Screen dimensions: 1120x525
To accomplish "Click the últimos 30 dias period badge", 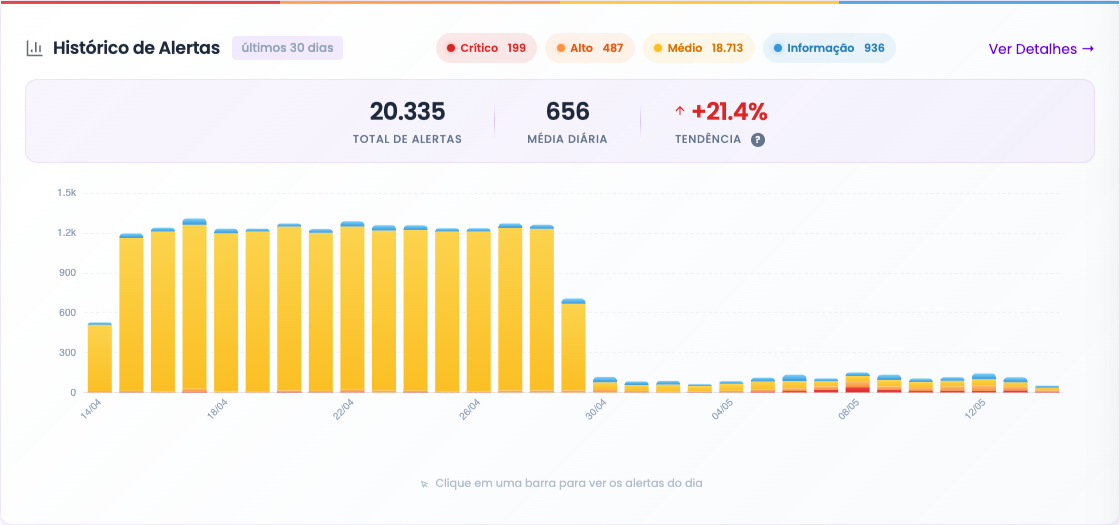I will pos(287,49).
